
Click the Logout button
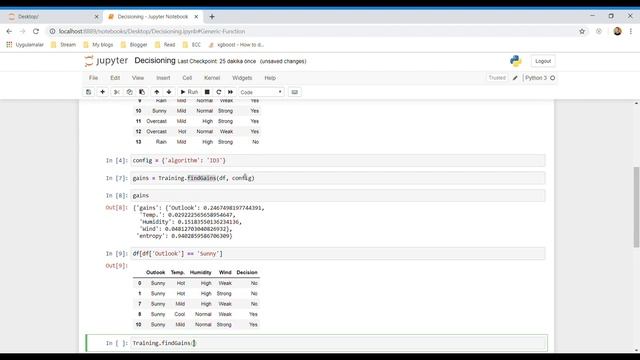pos(543,61)
